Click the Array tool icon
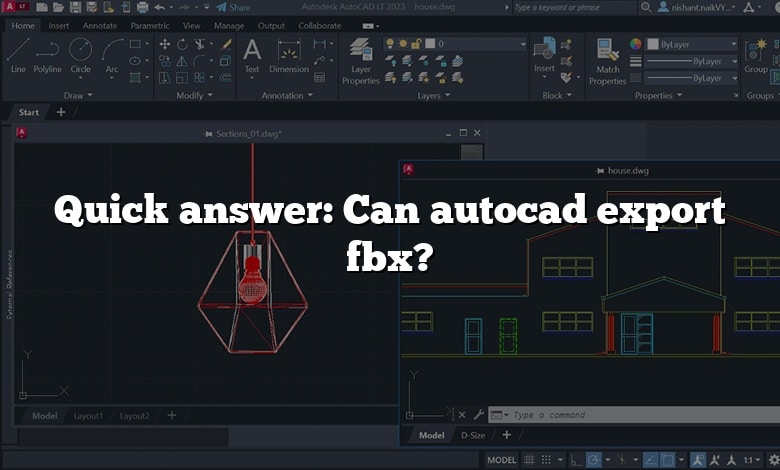780x470 pixels. tap(199, 78)
